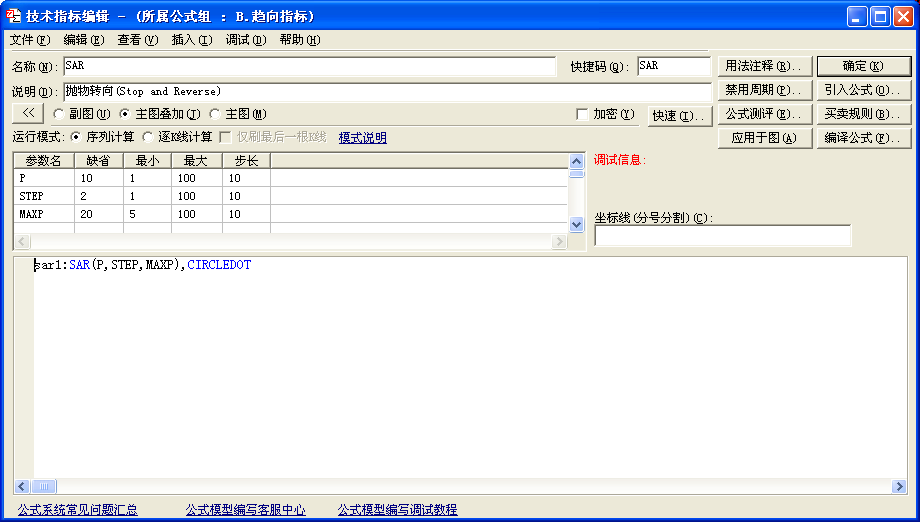Open the 文件 menu

[30, 40]
